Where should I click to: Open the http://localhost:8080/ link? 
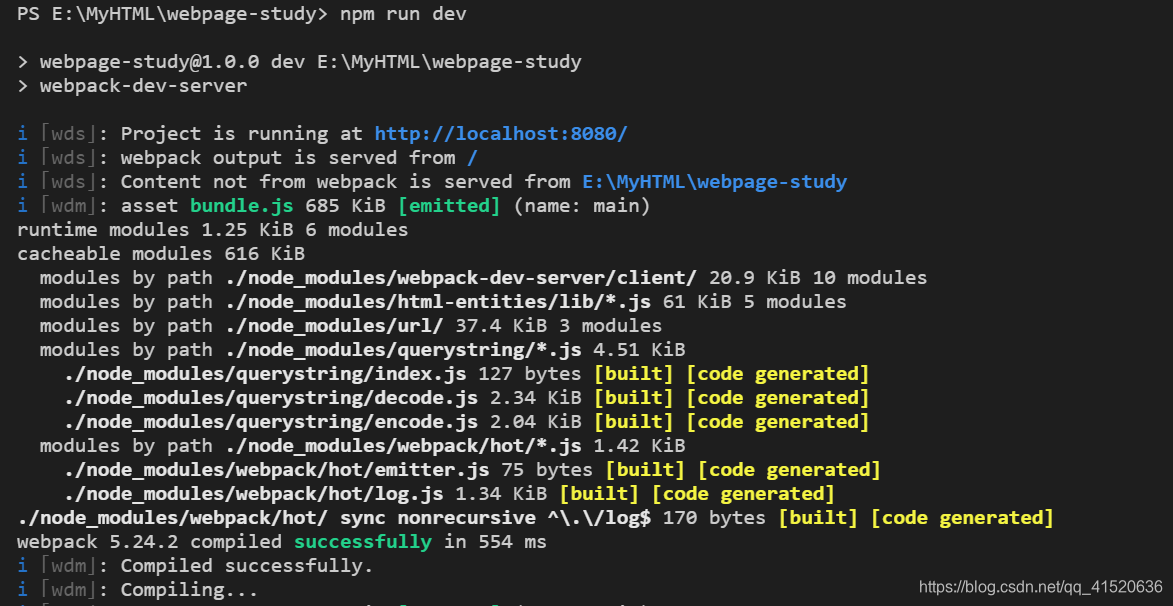(500, 134)
